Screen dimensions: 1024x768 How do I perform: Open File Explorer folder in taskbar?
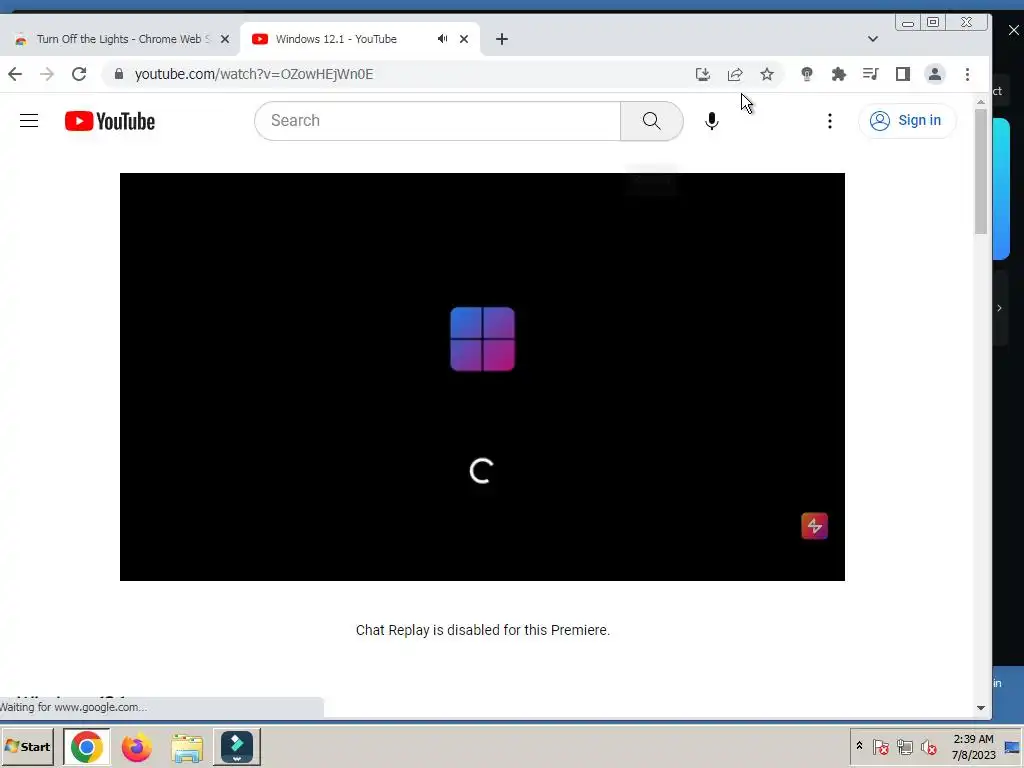(187, 746)
